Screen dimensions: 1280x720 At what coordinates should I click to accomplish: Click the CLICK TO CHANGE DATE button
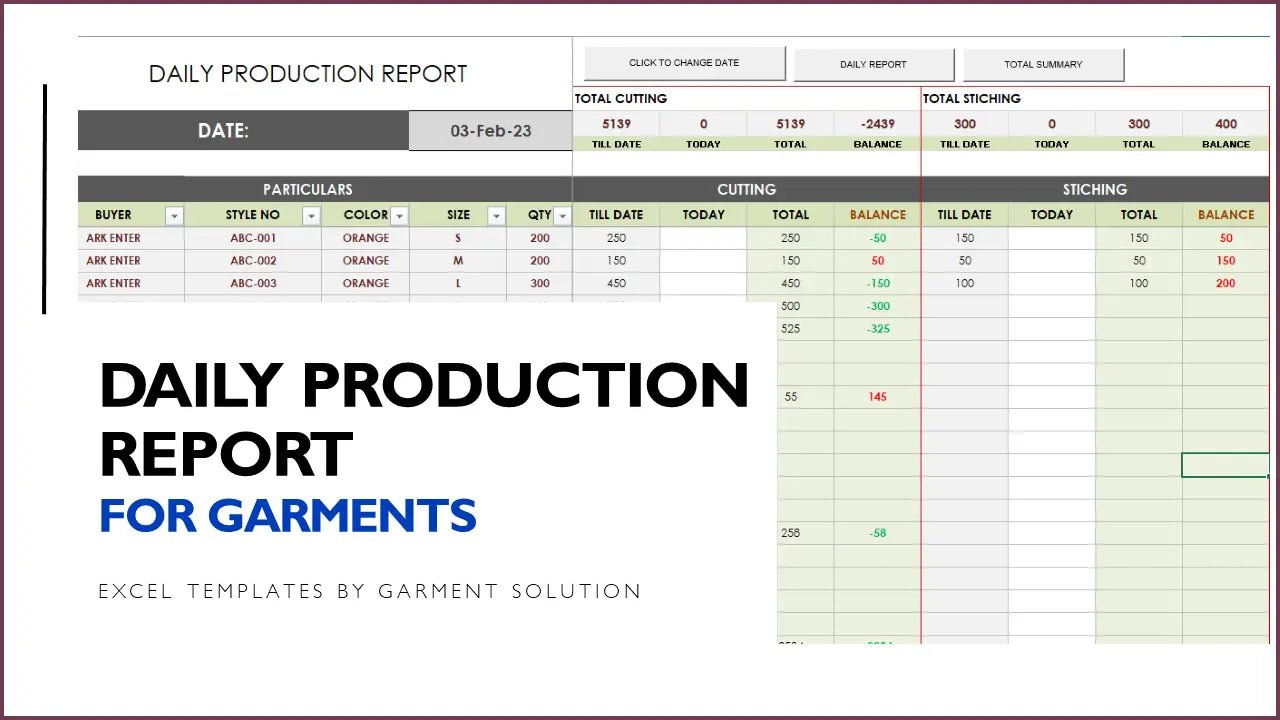[684, 62]
